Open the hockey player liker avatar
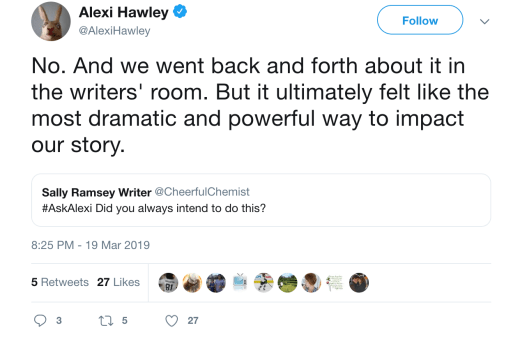 click(x=264, y=283)
